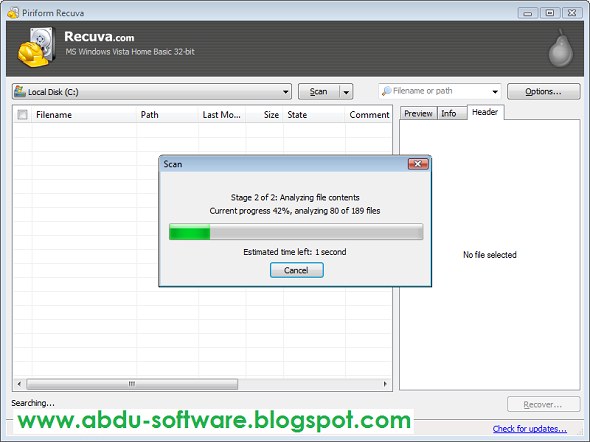This screenshot has width=590, height=442.
Task: Click the Scan button
Action: click(x=319, y=92)
